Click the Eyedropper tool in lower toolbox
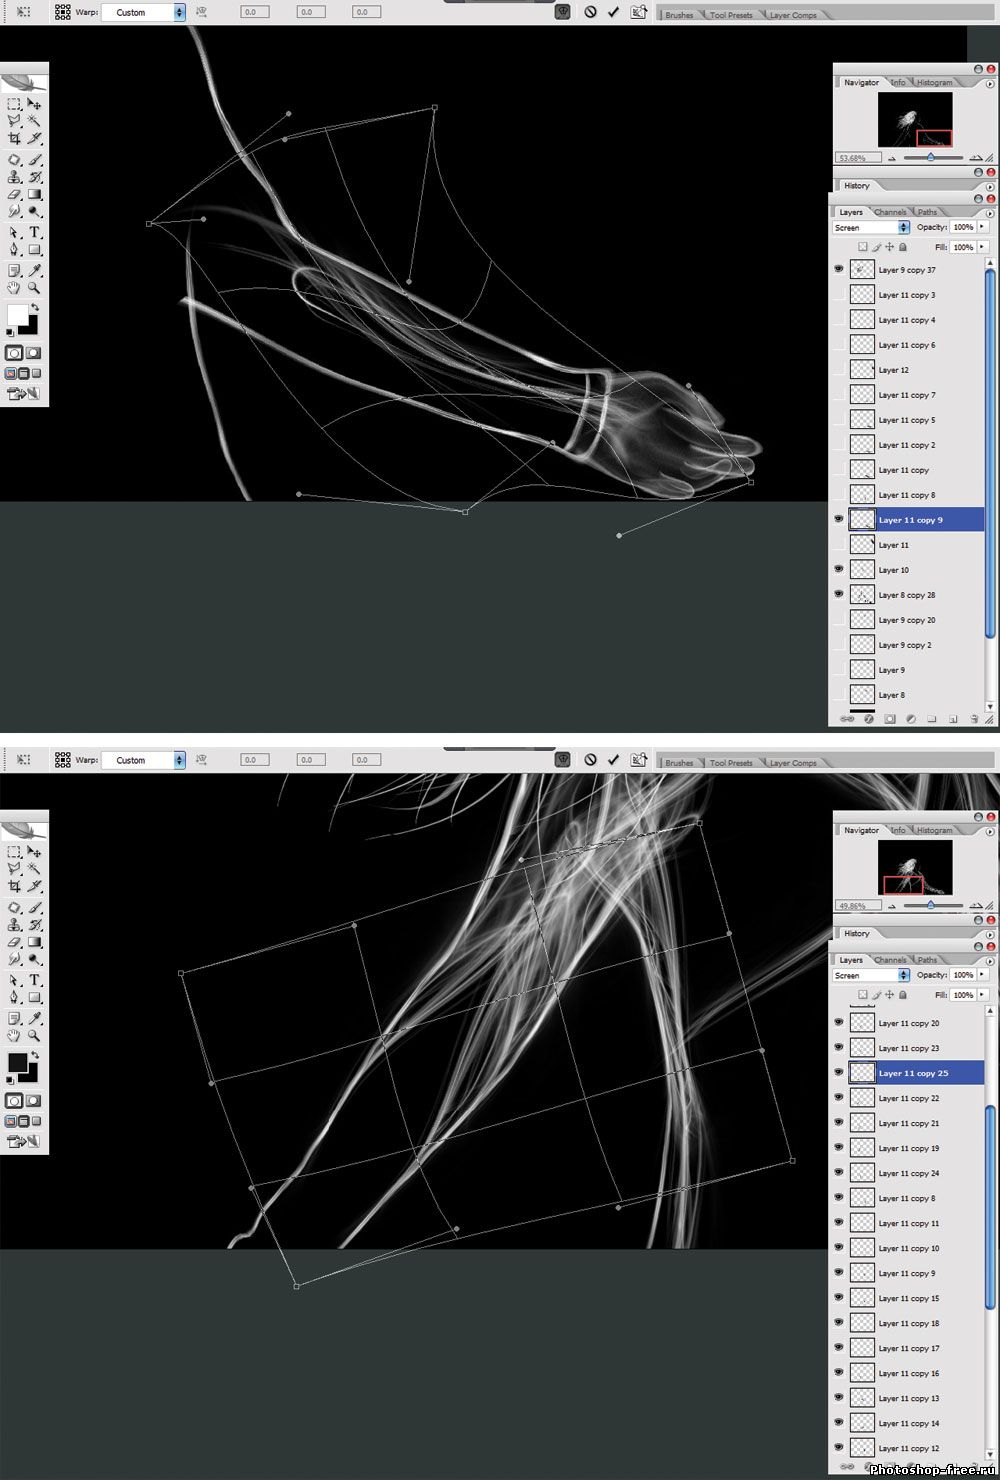The width and height of the screenshot is (1000, 1480). click(34, 1018)
